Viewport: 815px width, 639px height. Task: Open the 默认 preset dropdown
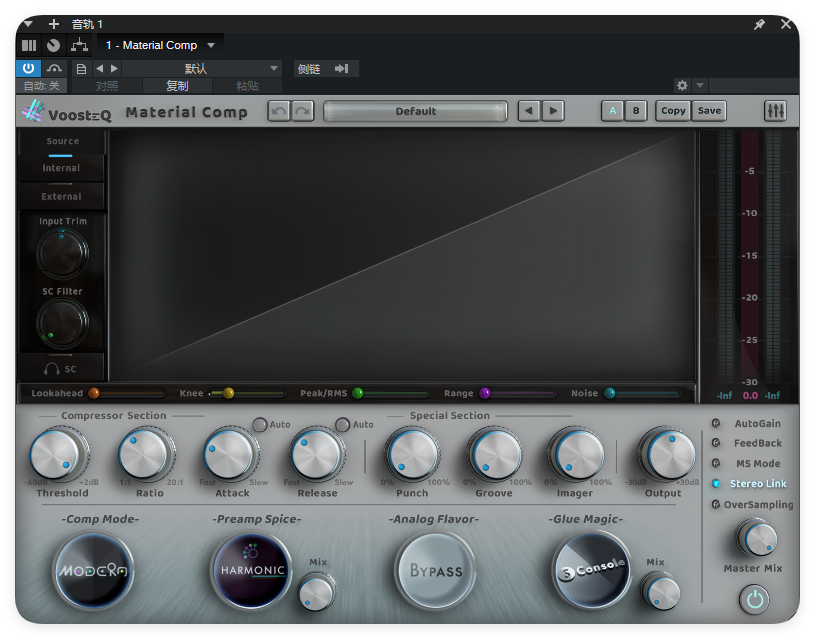[x=202, y=69]
